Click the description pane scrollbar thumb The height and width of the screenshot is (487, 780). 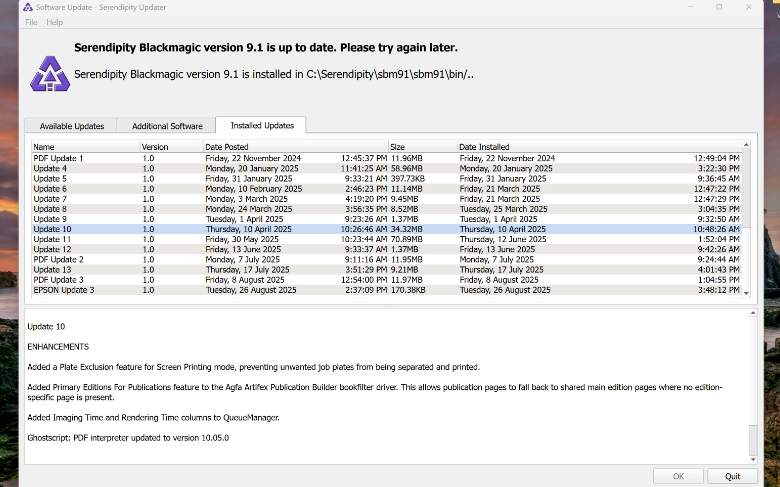pos(753,440)
